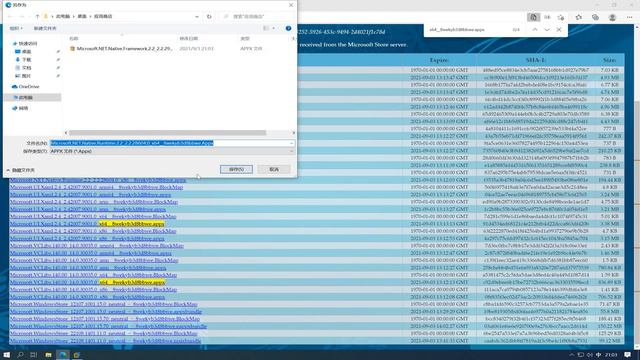Image resolution: width=640 pixels, height=360 pixels.
Task: Sort files by 名称 (Name) column
Action: coord(74,38)
